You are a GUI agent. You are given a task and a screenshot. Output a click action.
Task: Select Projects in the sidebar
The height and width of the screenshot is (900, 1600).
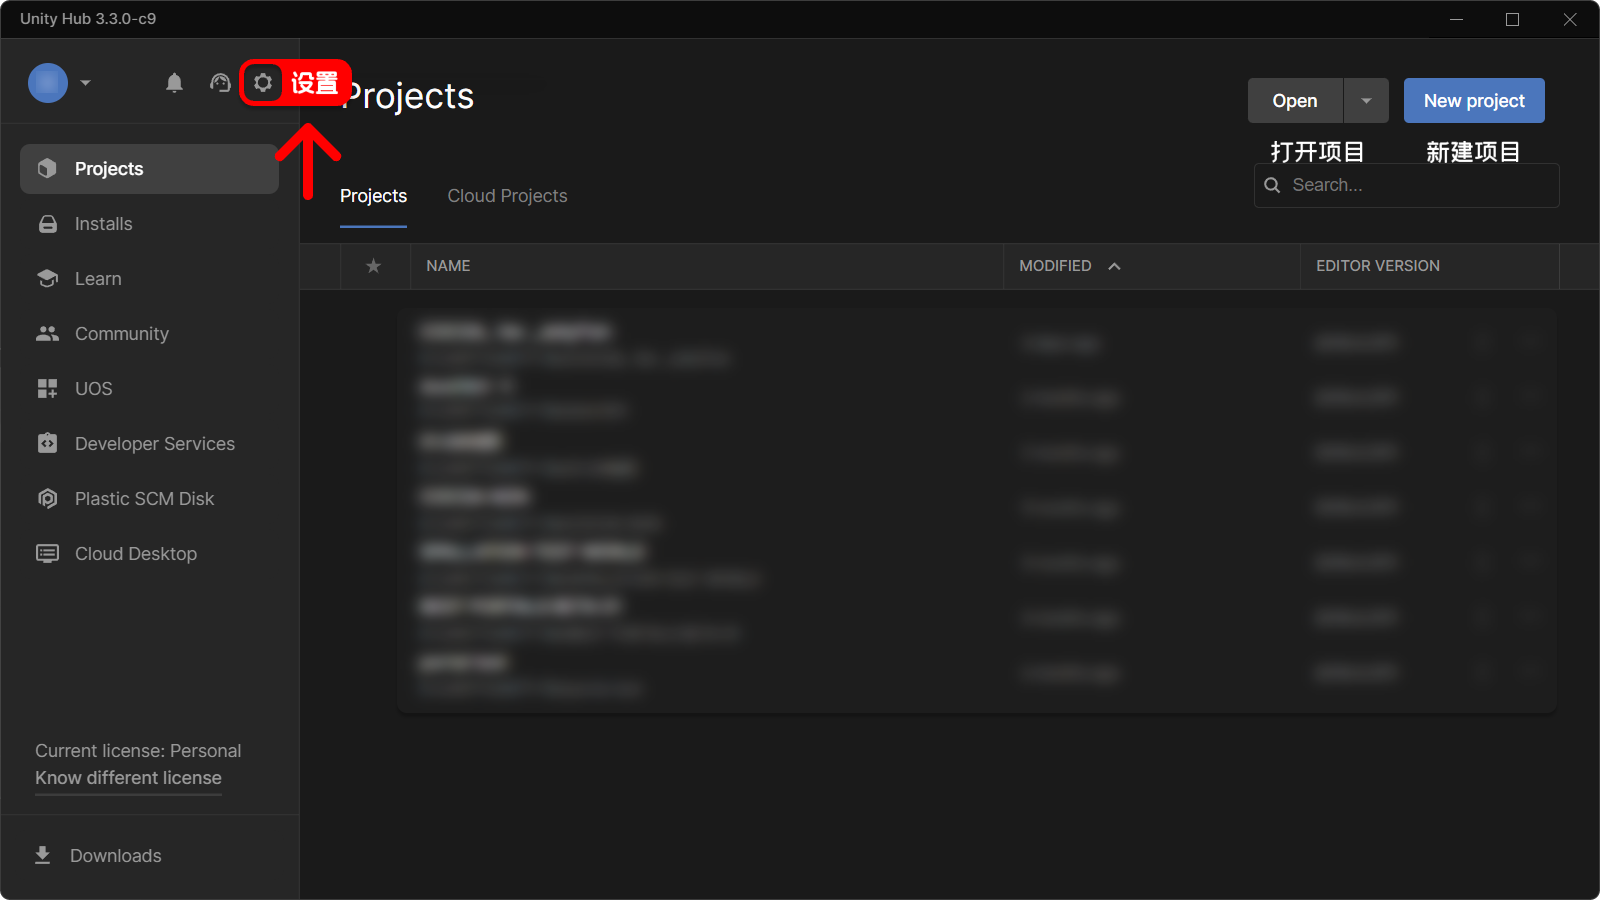pos(149,169)
